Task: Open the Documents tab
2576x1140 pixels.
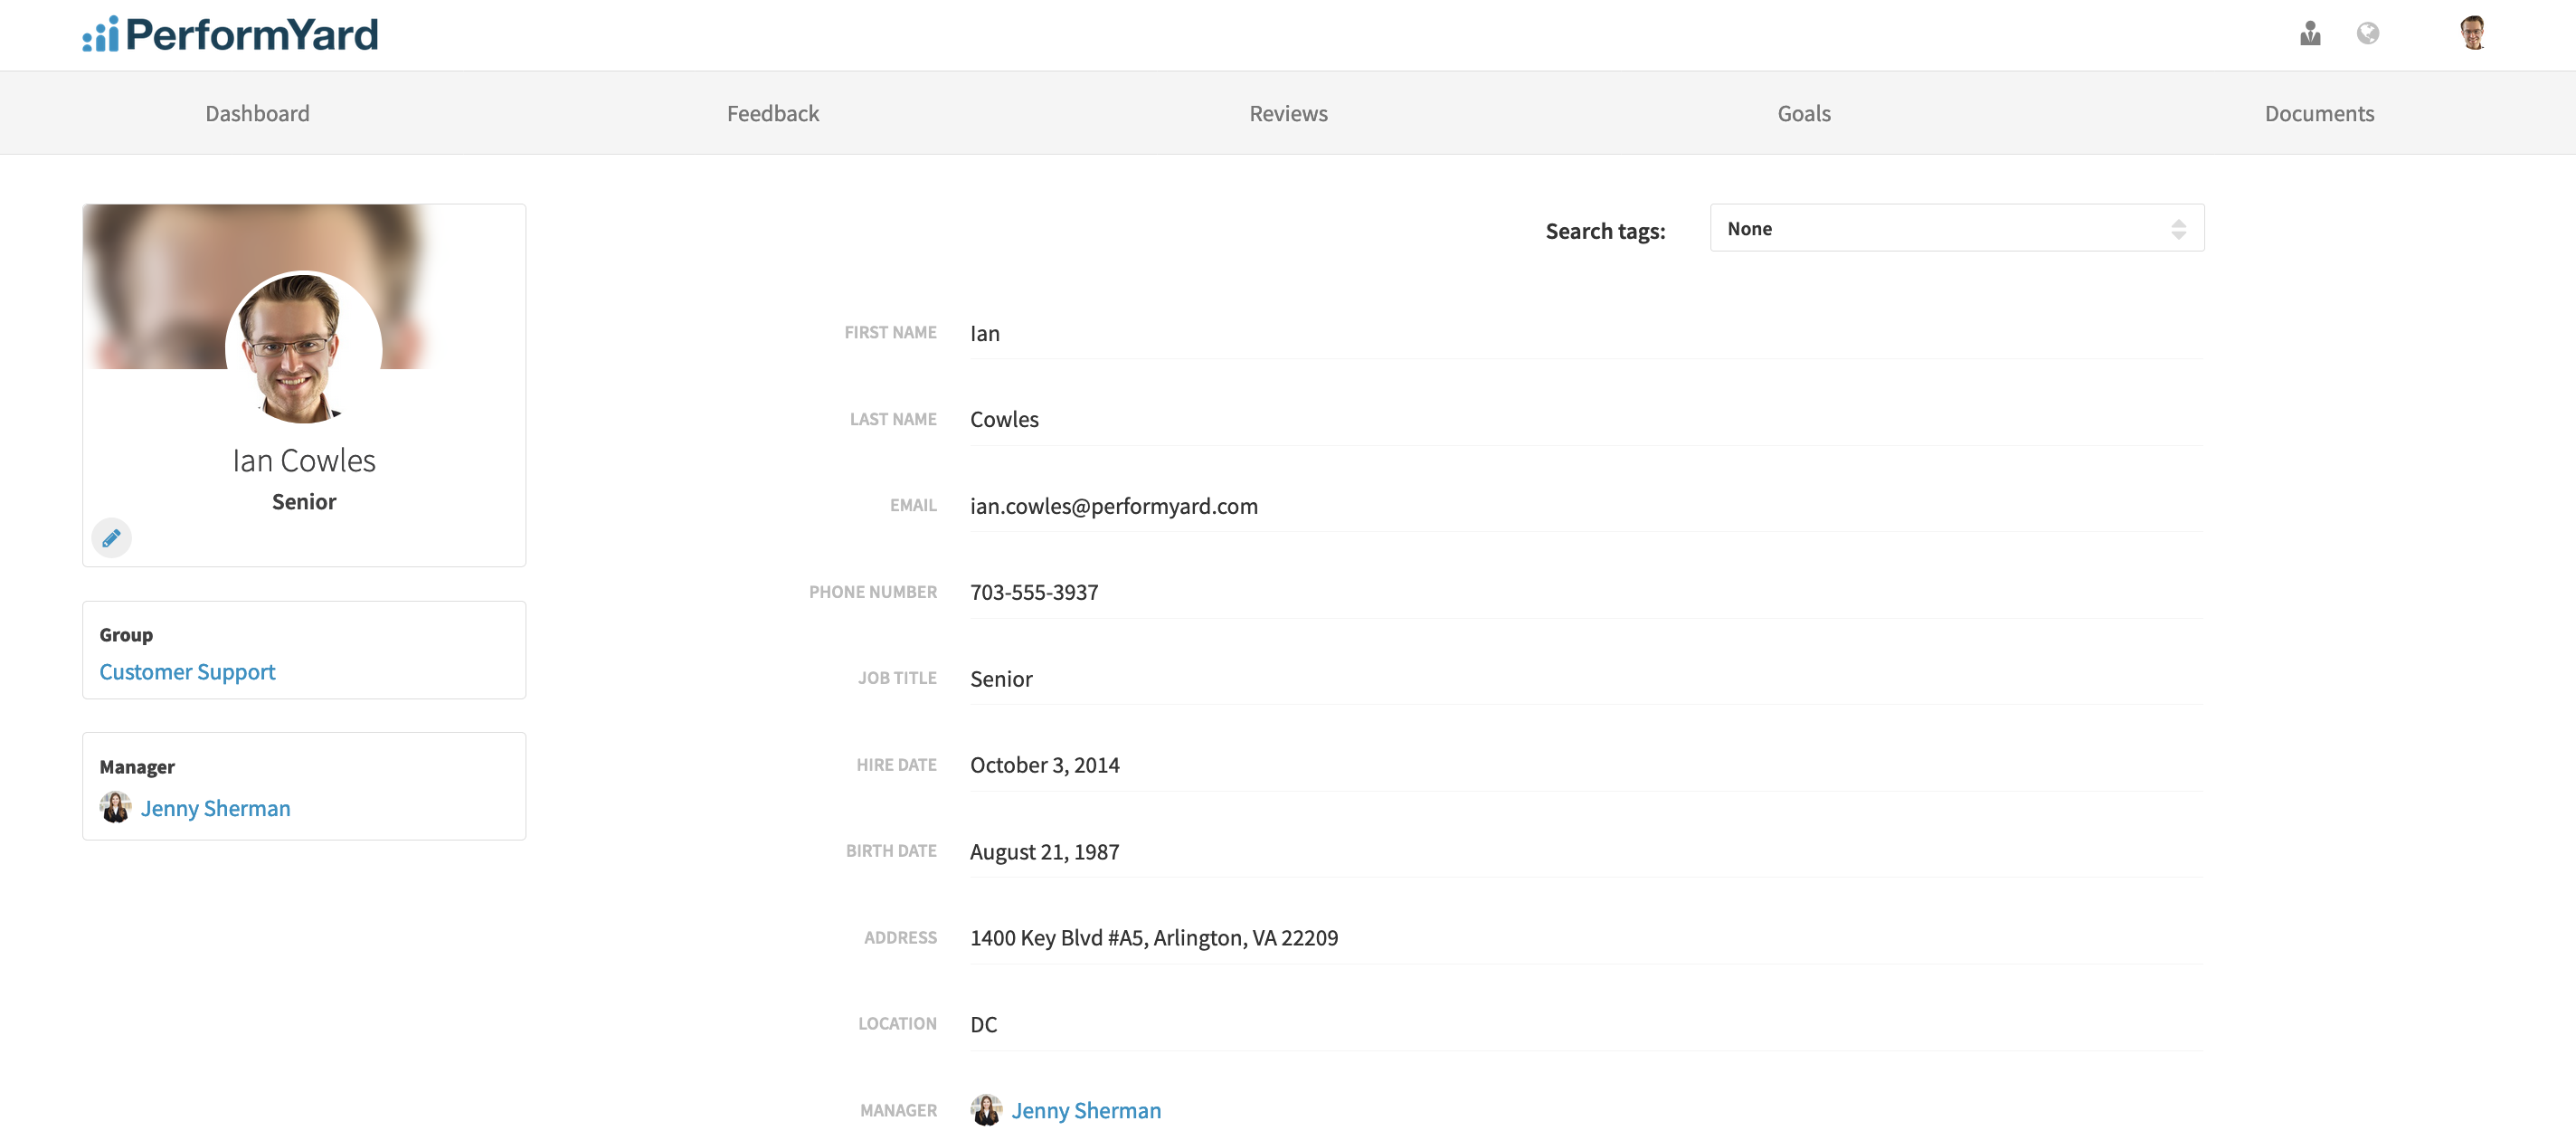Action: click(x=2318, y=113)
